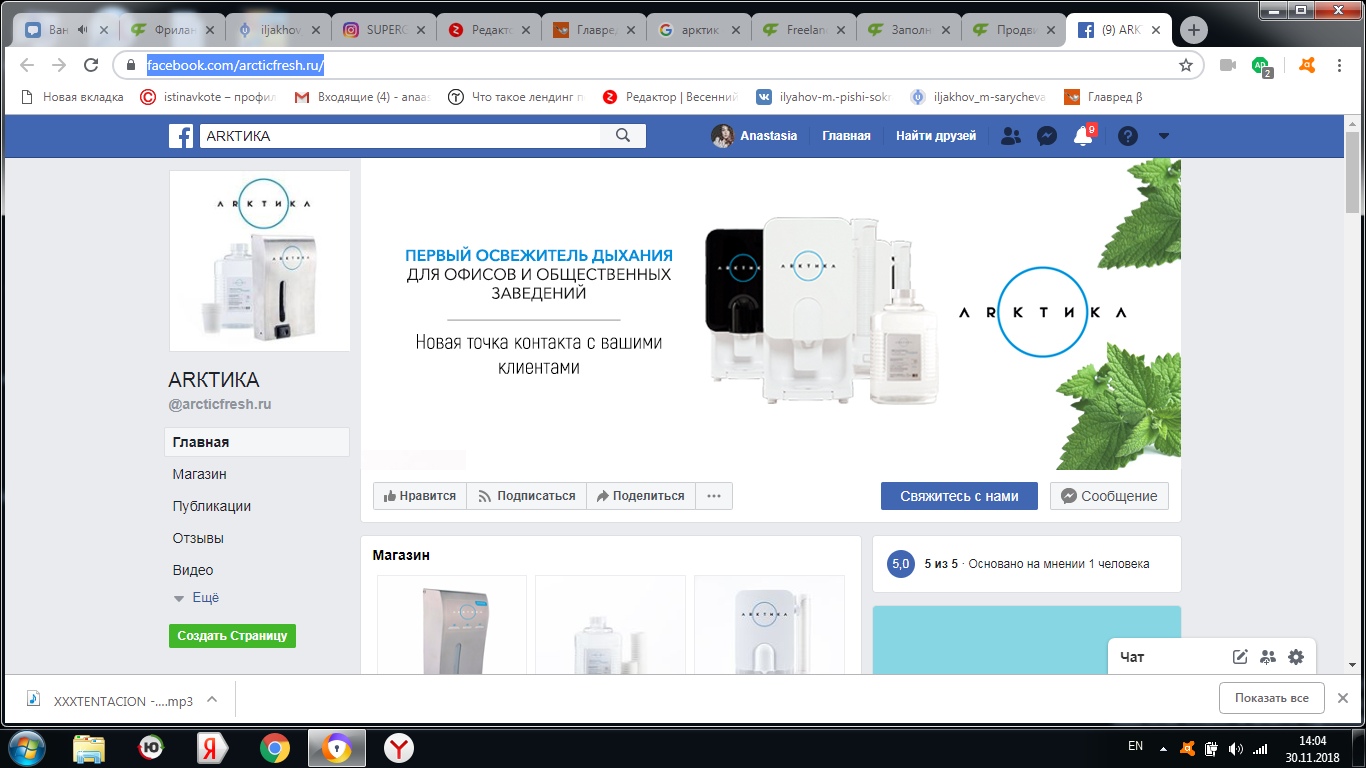Open chat settings gear icon
The height and width of the screenshot is (768, 1366).
pyautogui.click(x=1296, y=657)
